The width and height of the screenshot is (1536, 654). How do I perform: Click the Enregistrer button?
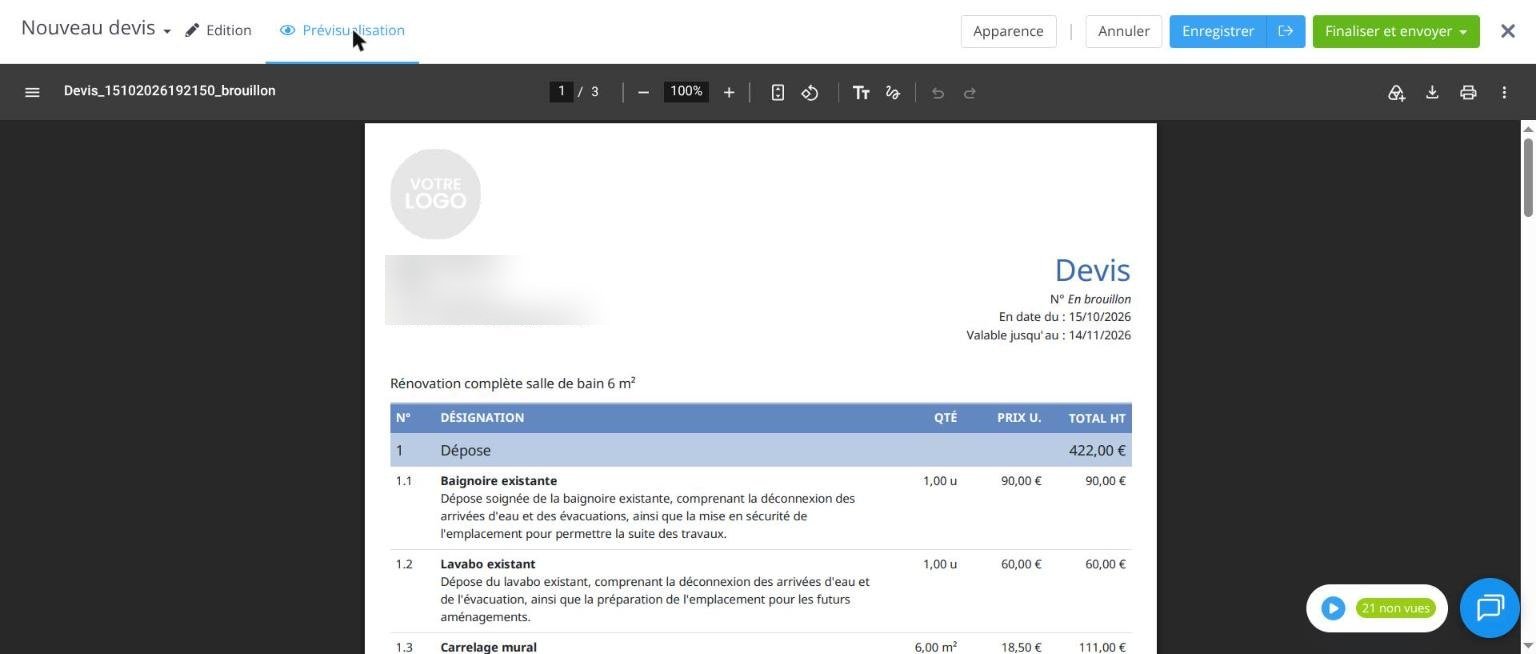(1218, 31)
